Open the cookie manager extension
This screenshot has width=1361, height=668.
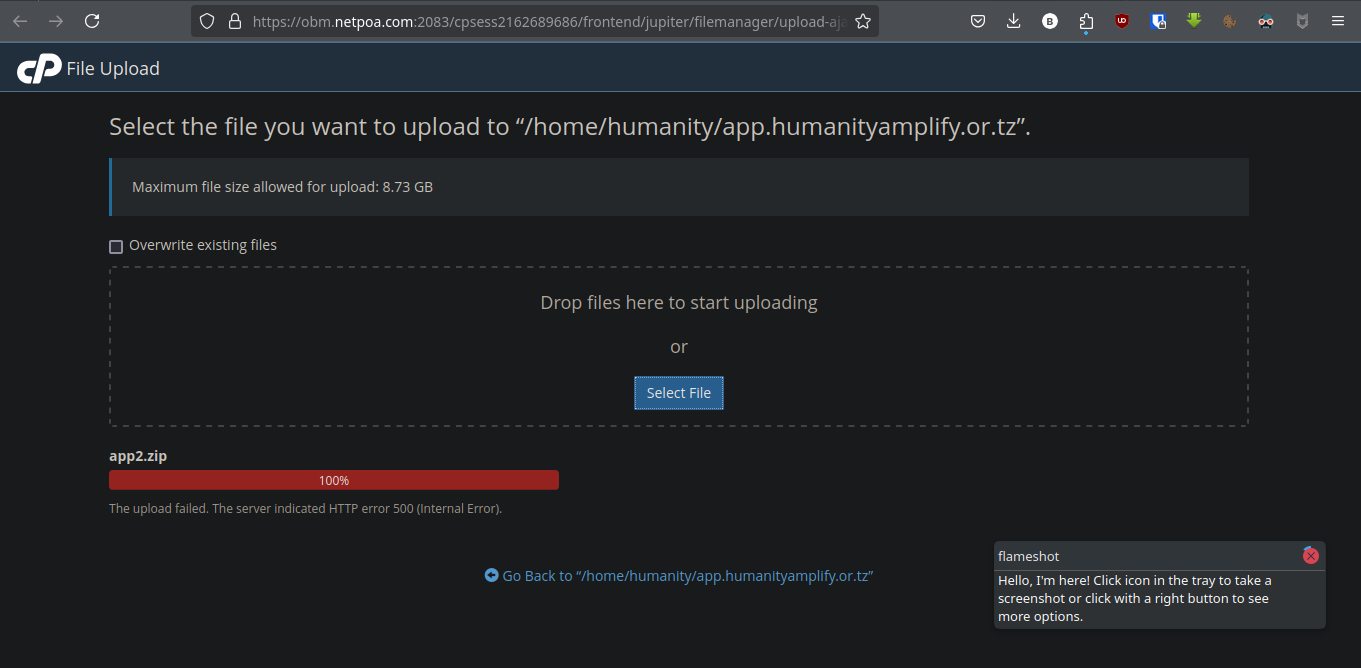[1229, 21]
